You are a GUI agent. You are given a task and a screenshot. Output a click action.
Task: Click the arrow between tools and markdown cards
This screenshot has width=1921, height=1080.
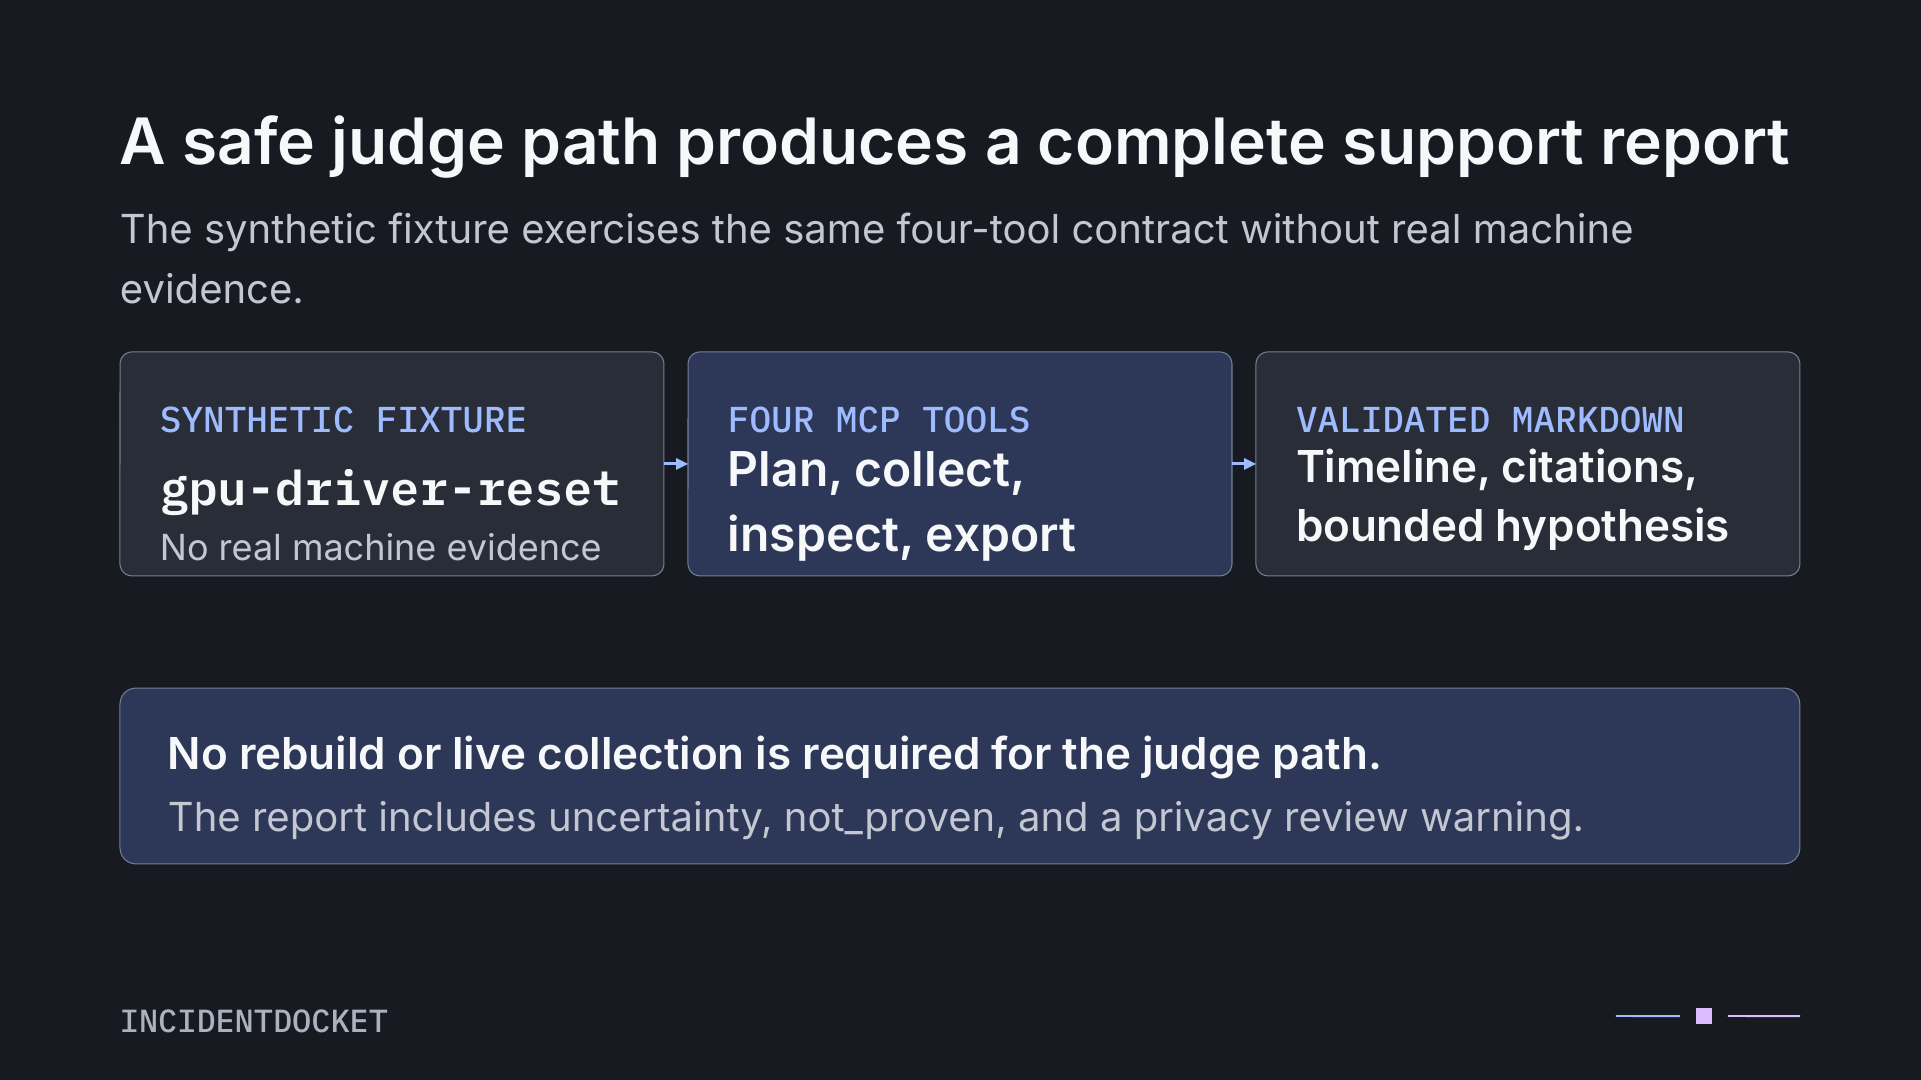1244,464
